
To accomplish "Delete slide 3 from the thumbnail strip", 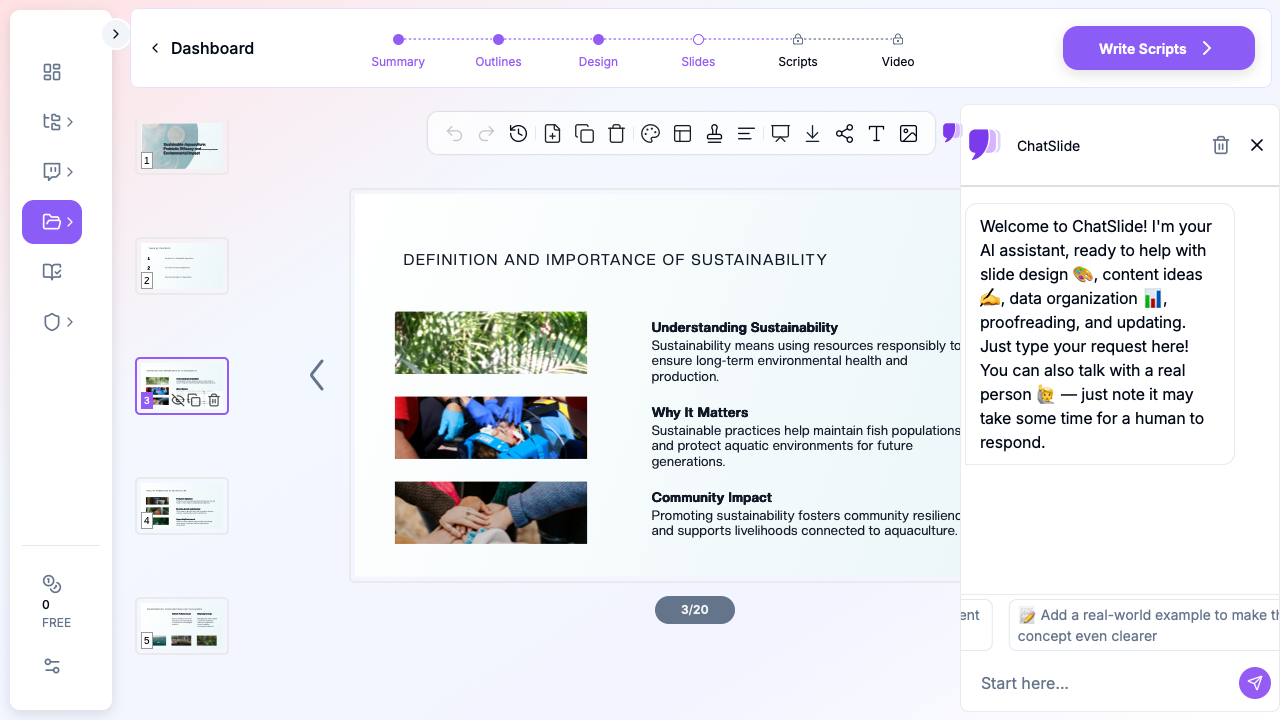I will pyautogui.click(x=213, y=400).
